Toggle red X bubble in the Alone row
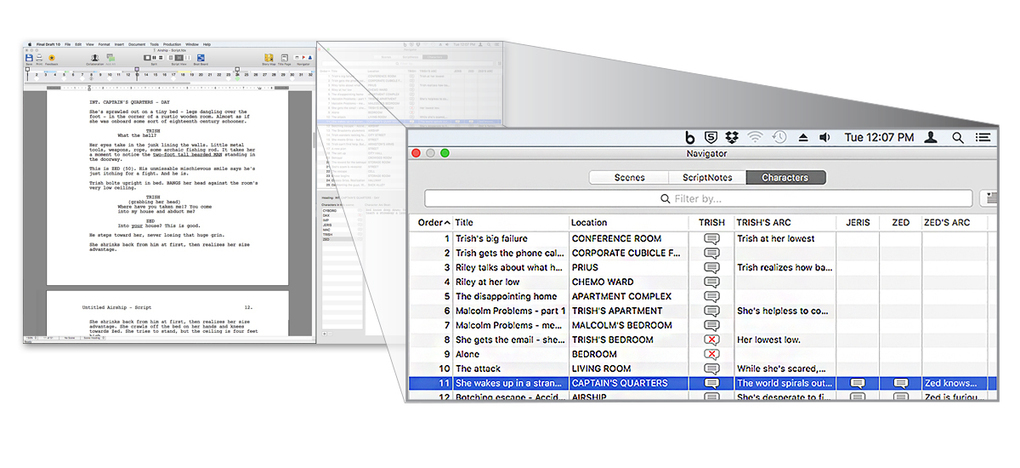 [x=712, y=354]
